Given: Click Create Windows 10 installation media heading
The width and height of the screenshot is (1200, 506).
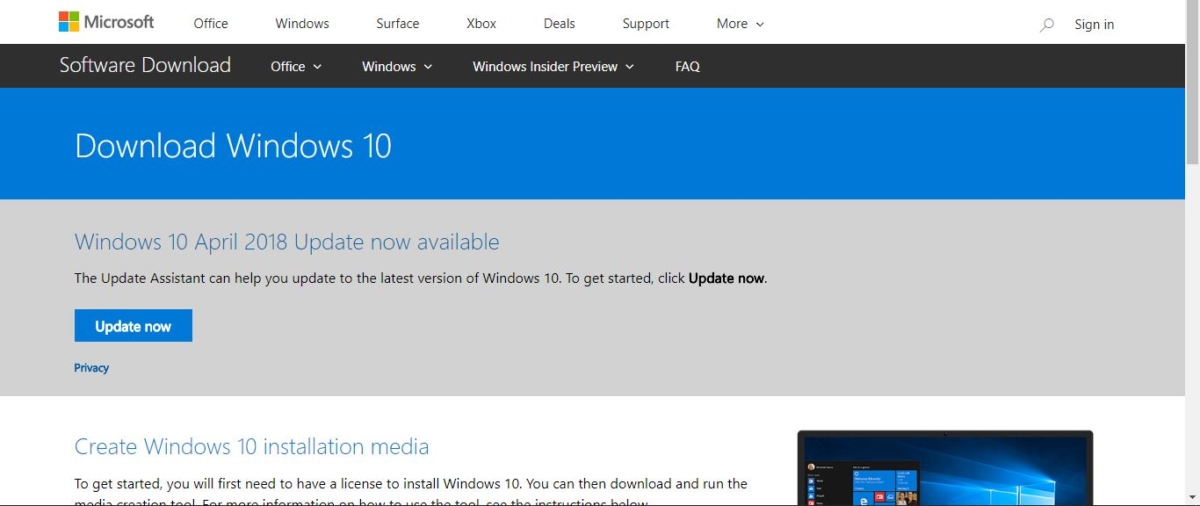Looking at the screenshot, I should [x=252, y=446].
